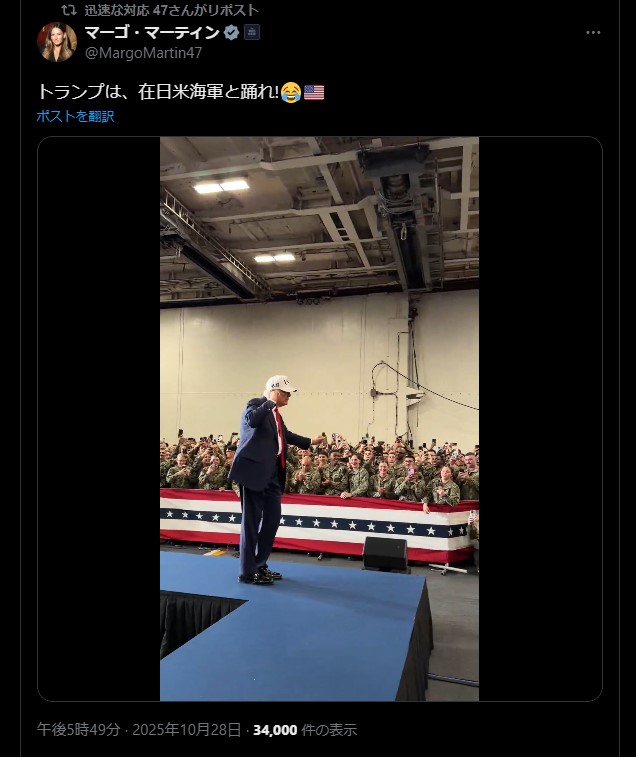Click the affiliation badge beside the verified checkmark
Image resolution: width=636 pixels, height=757 pixels.
tap(252, 32)
